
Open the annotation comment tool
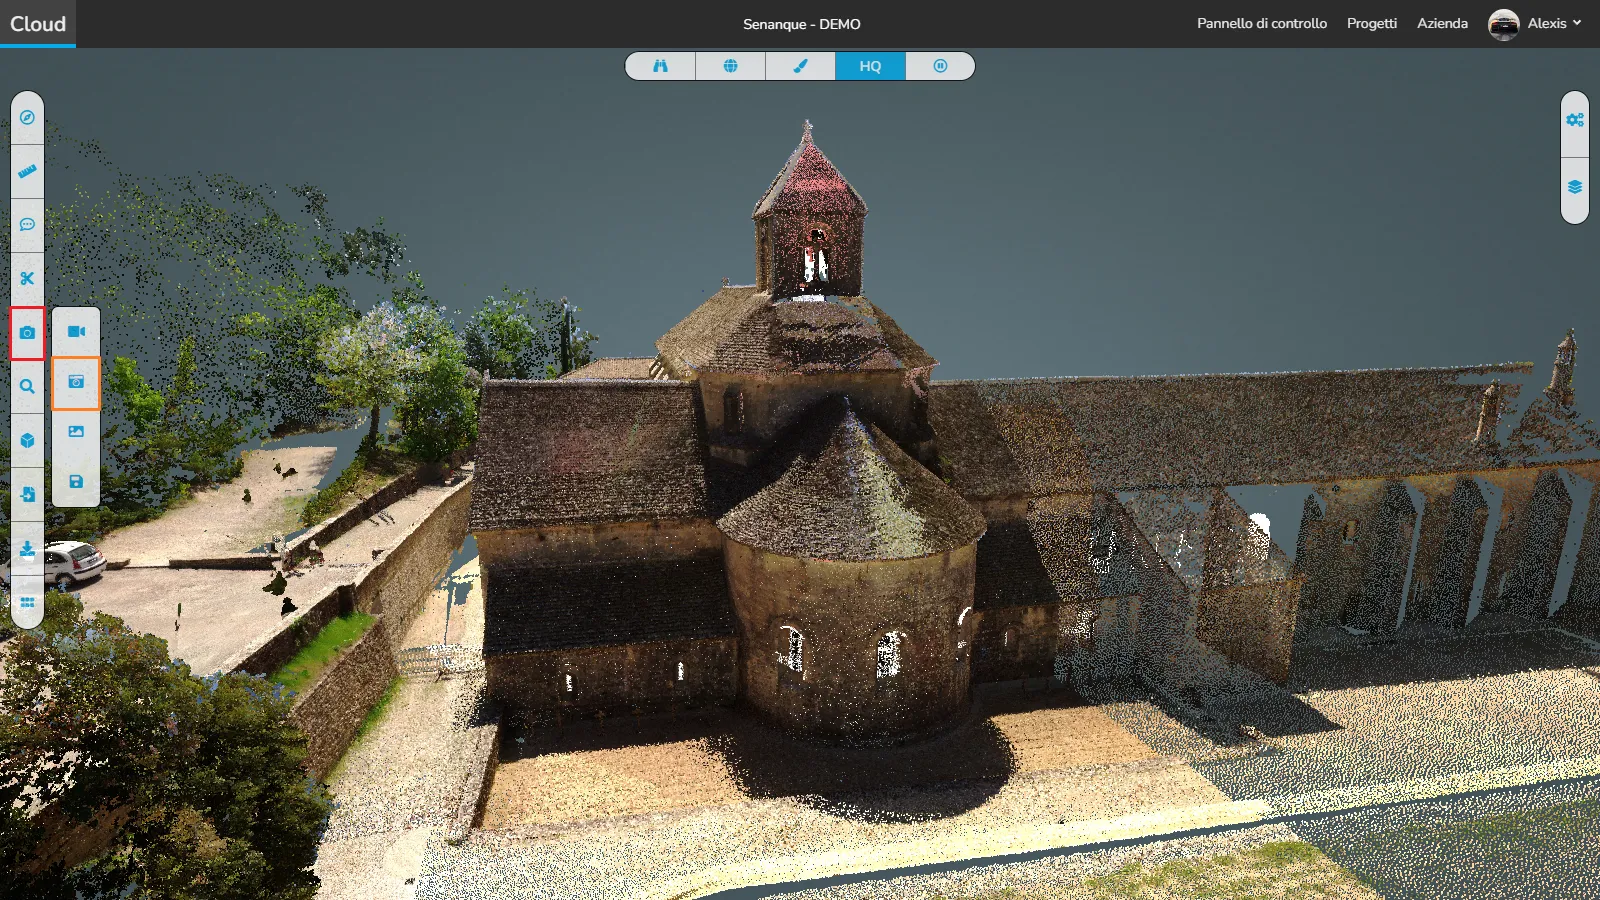click(27, 225)
